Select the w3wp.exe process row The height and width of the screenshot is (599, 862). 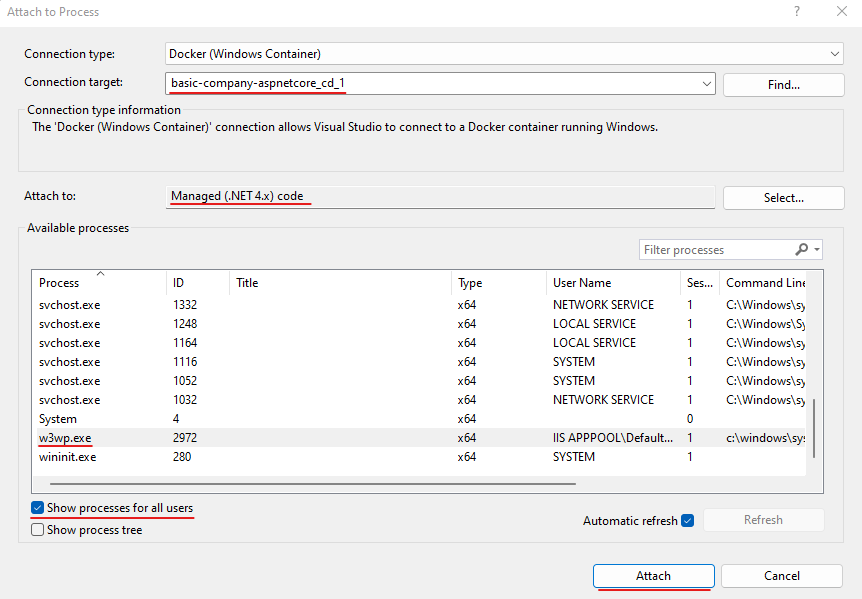click(421, 438)
